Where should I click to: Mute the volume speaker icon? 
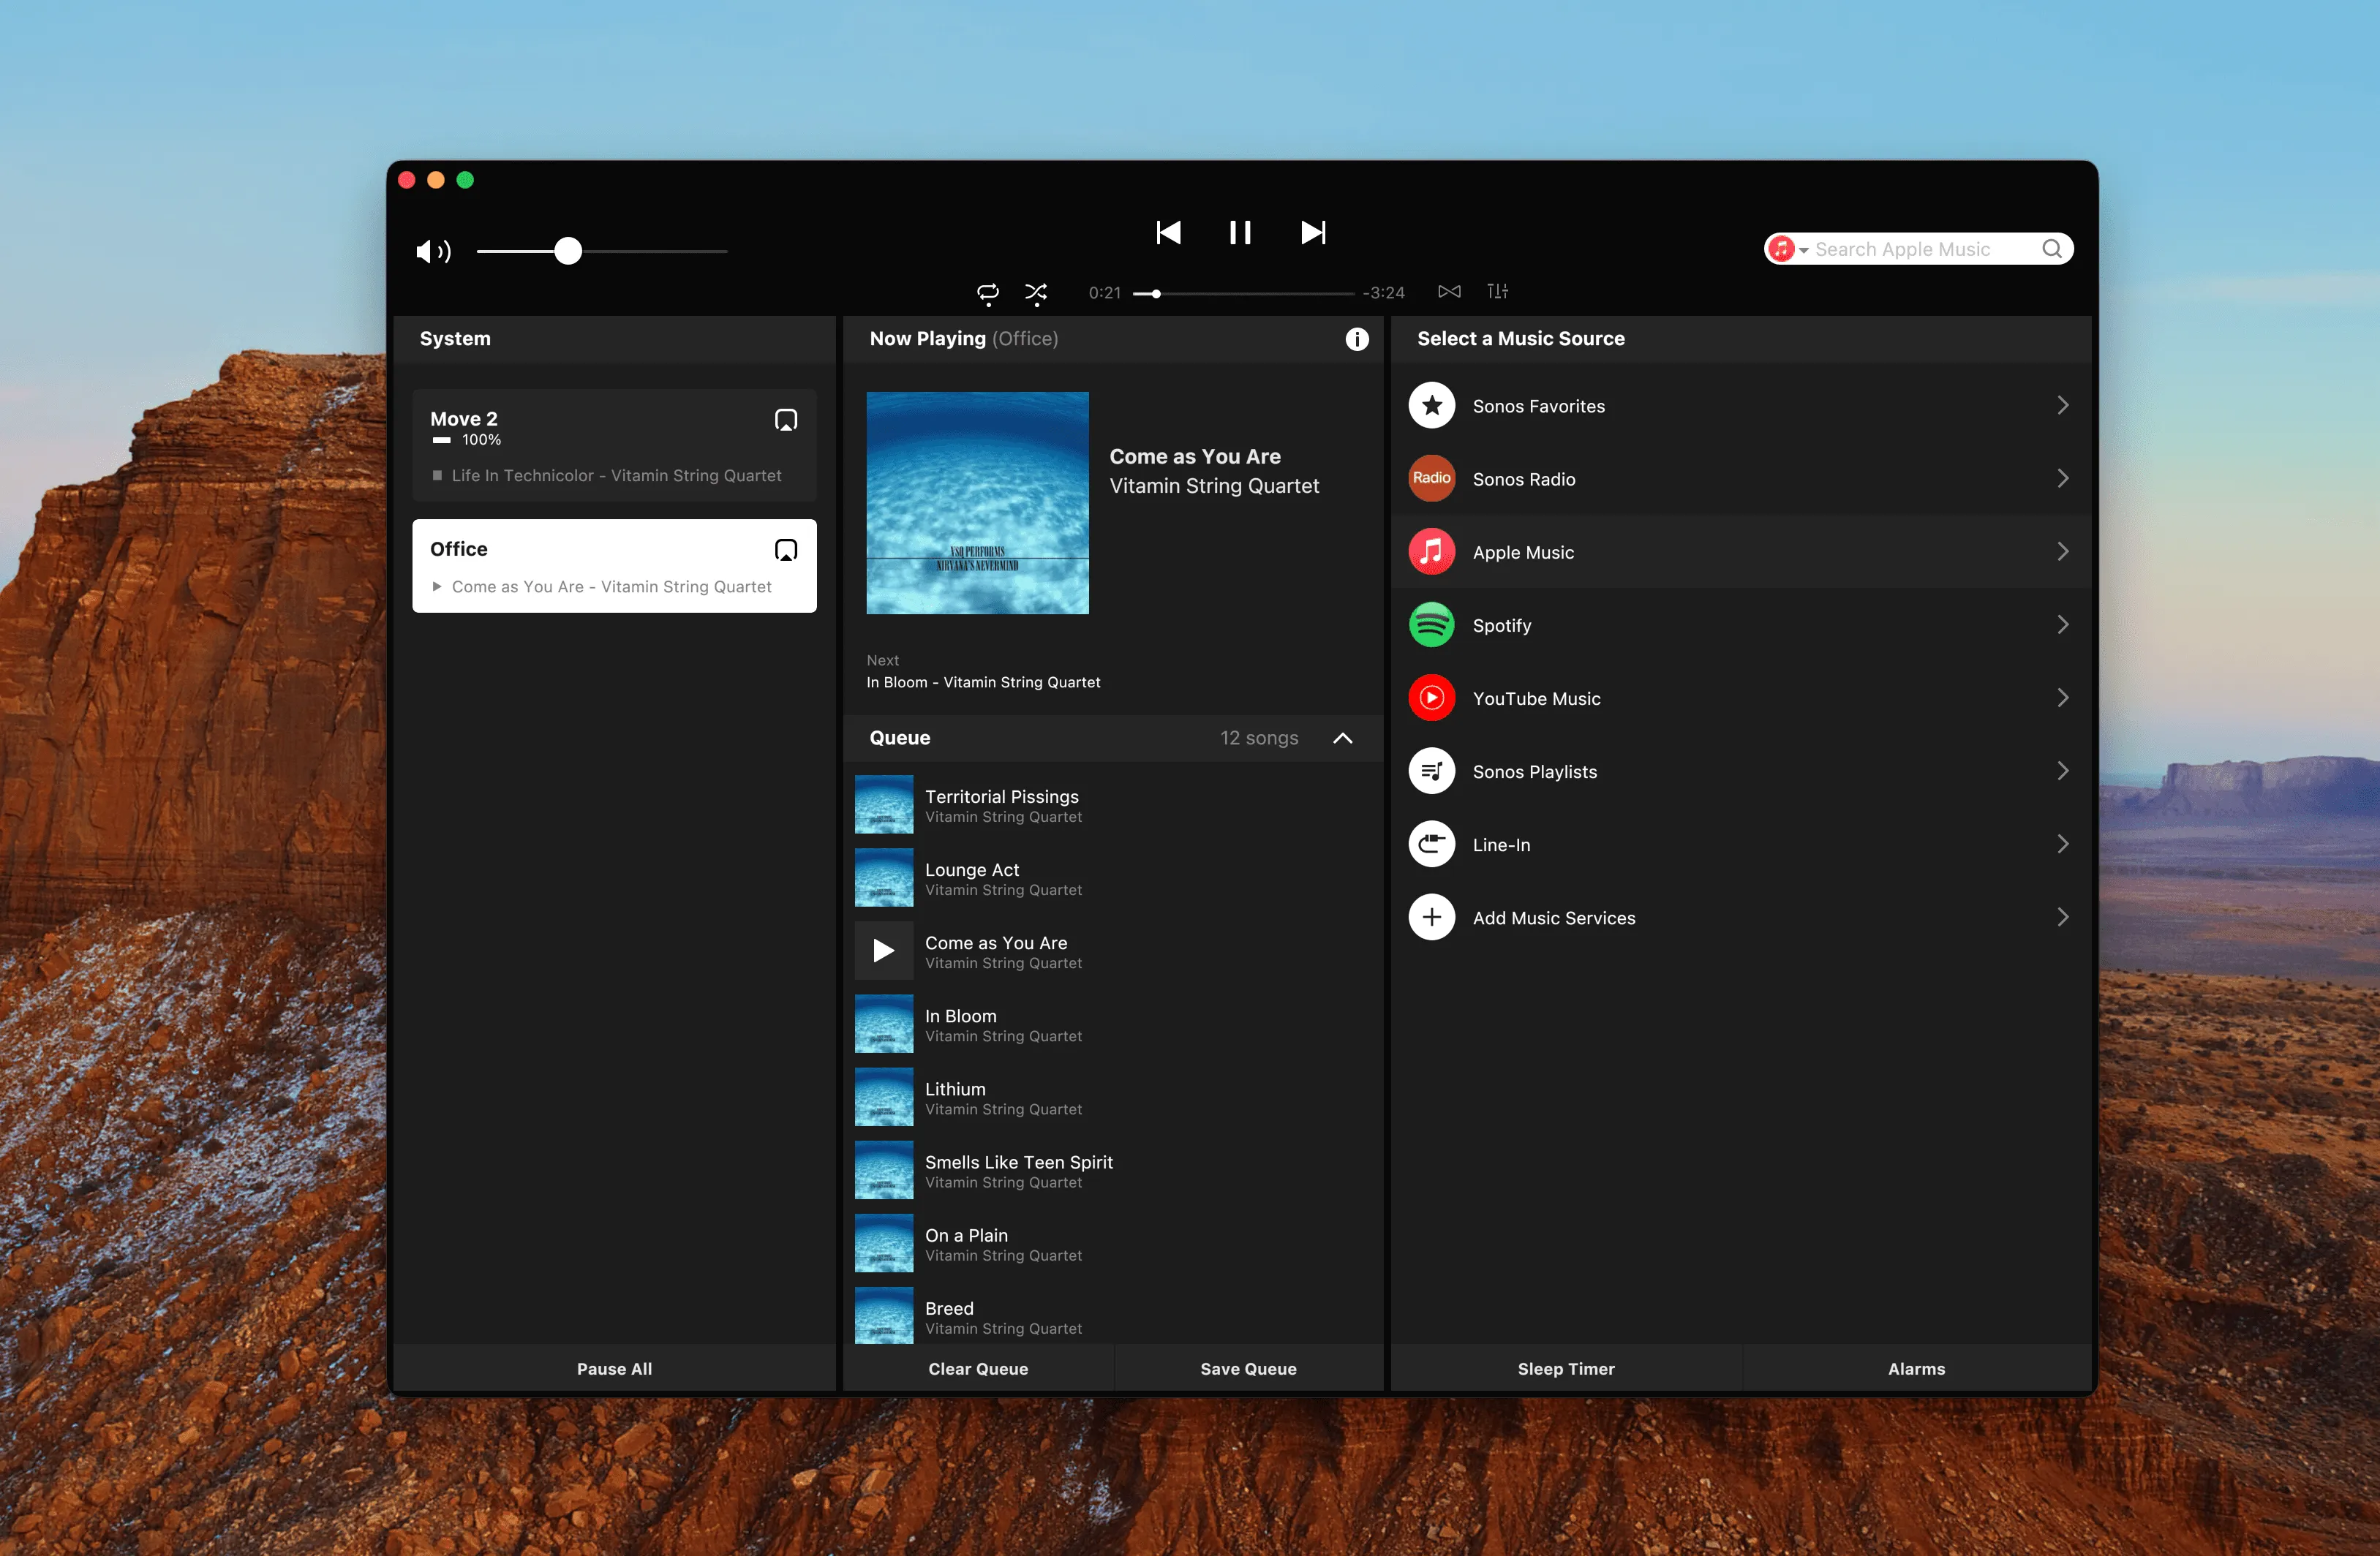click(x=433, y=251)
